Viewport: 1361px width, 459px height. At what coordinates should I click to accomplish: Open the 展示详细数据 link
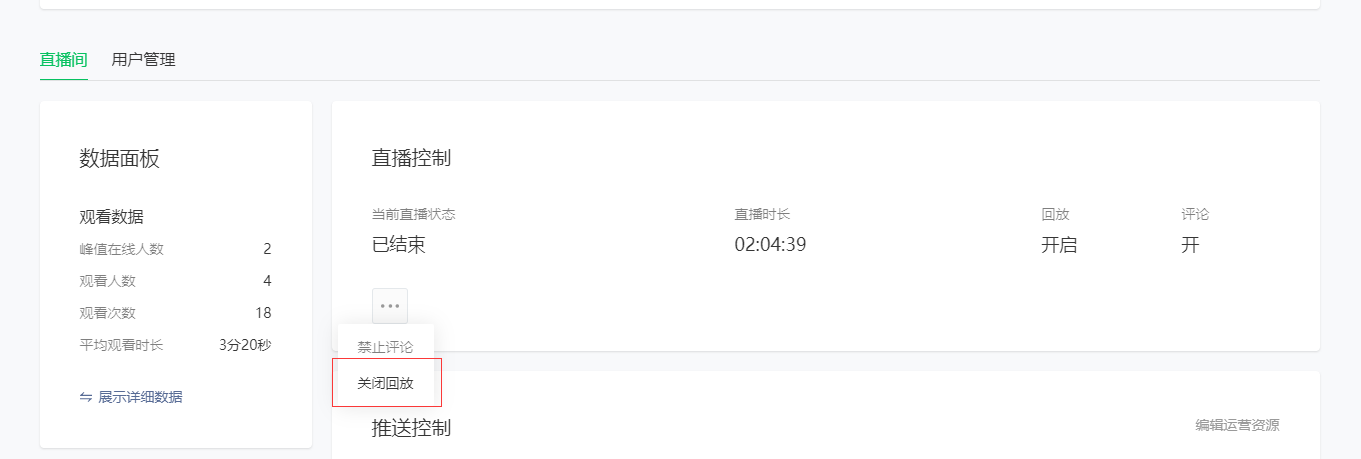140,397
